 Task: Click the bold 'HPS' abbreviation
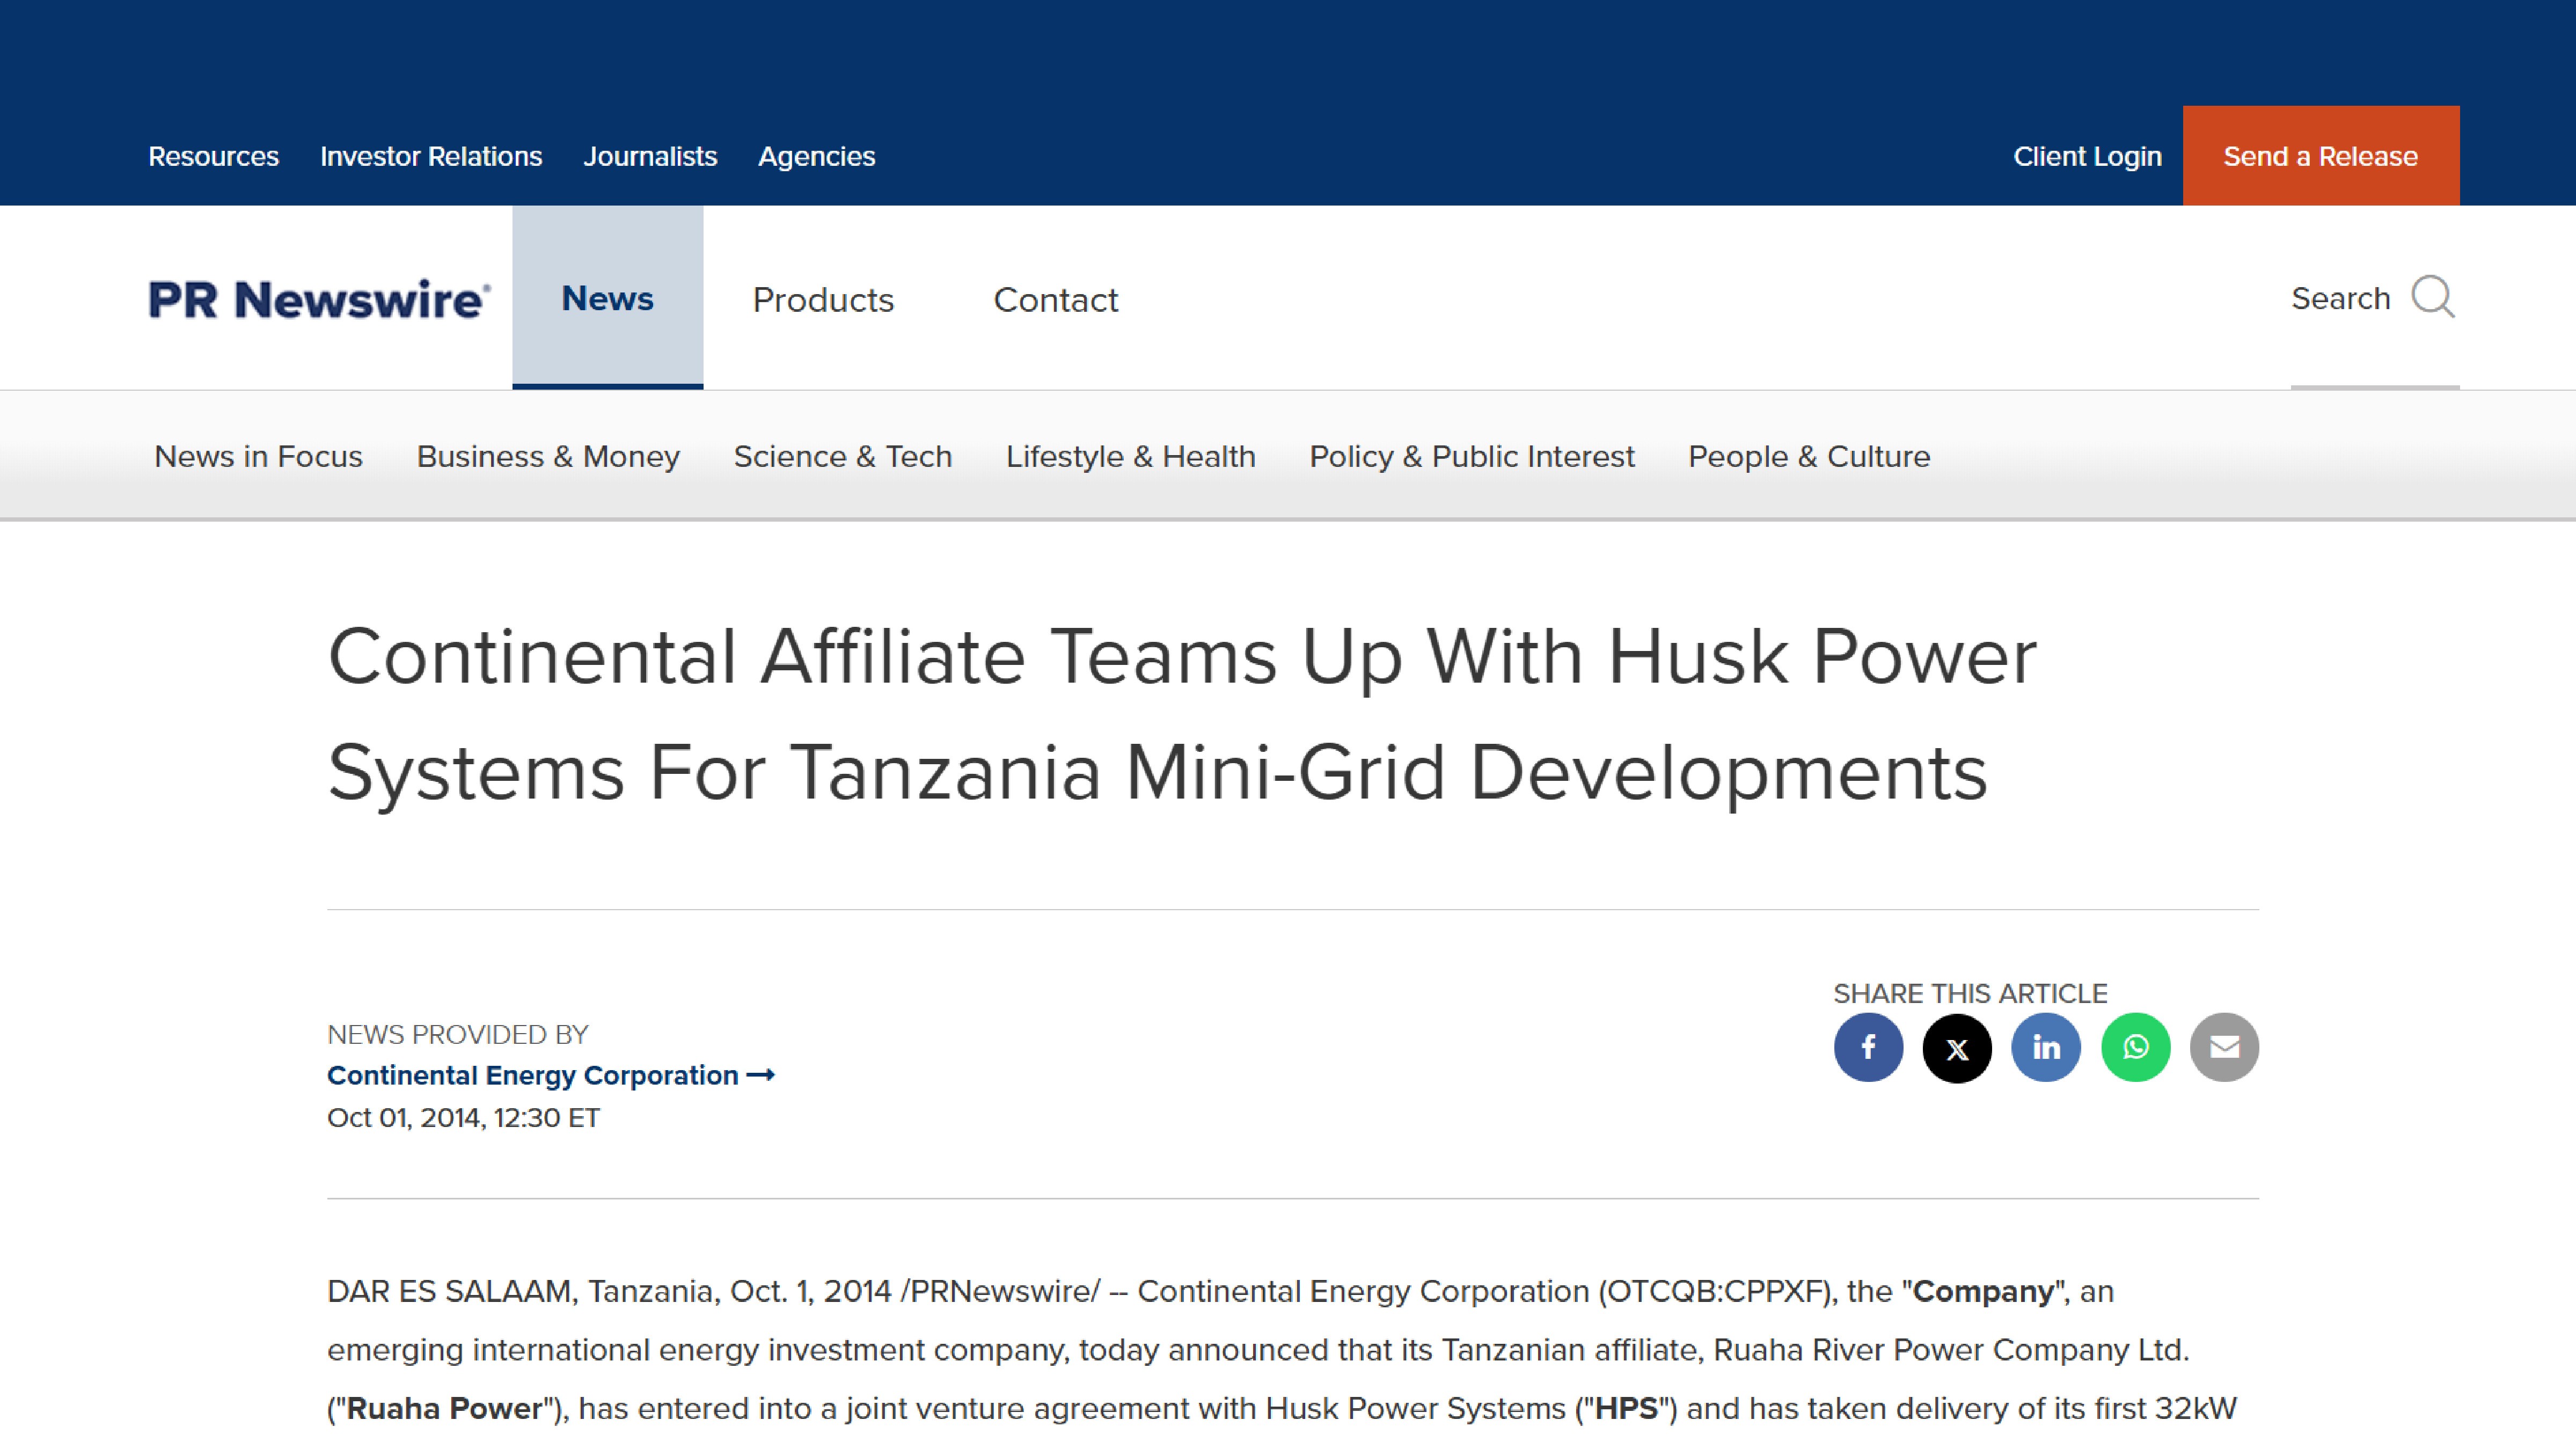1627,1408
